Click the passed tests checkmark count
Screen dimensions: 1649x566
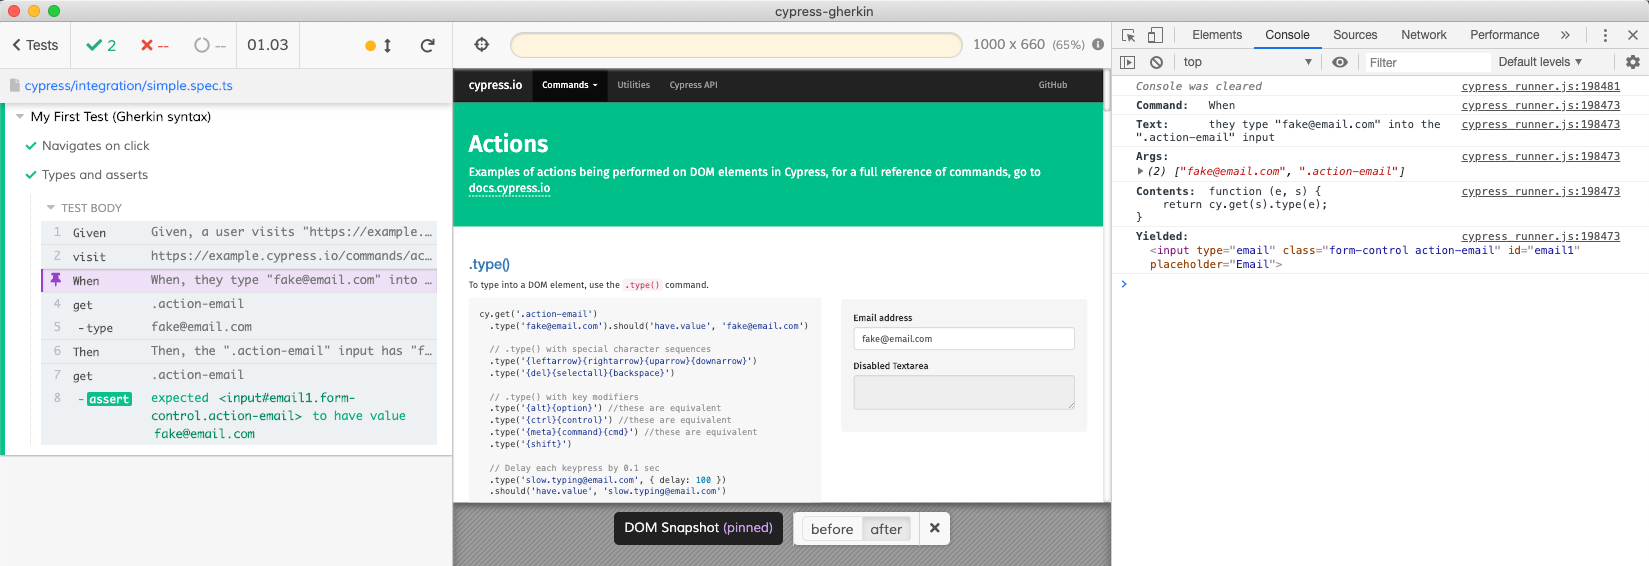click(101, 45)
